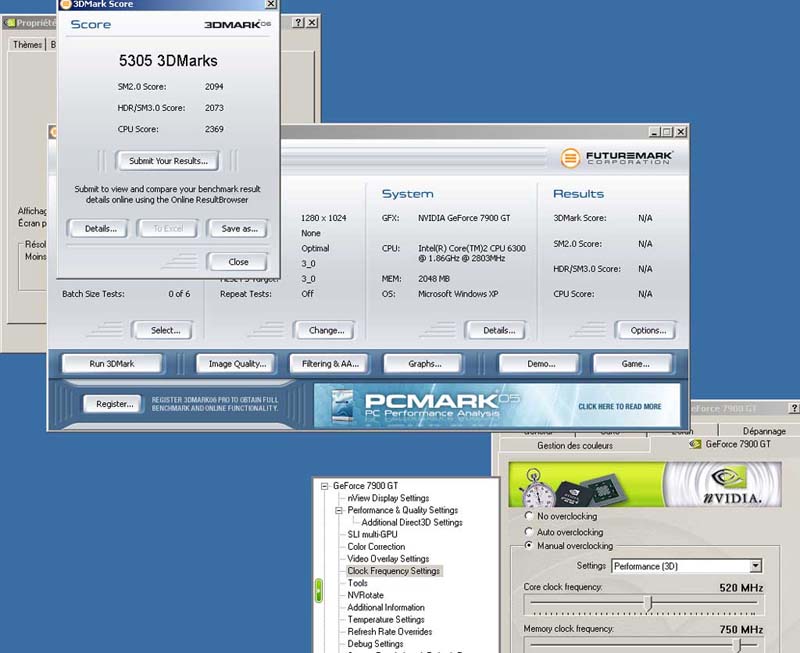Open Filtering & AA options
The image size is (800, 653).
pos(330,364)
